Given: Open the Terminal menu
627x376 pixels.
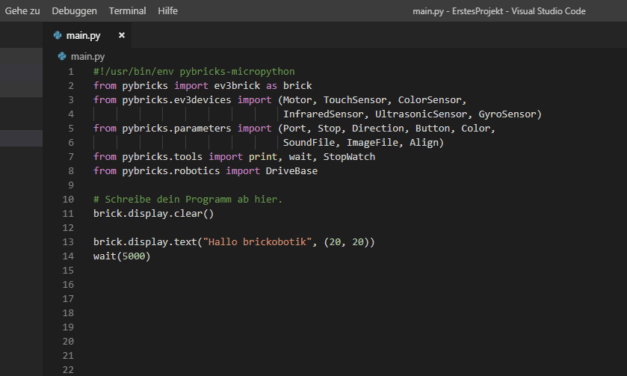Looking at the screenshot, I should [x=128, y=11].
